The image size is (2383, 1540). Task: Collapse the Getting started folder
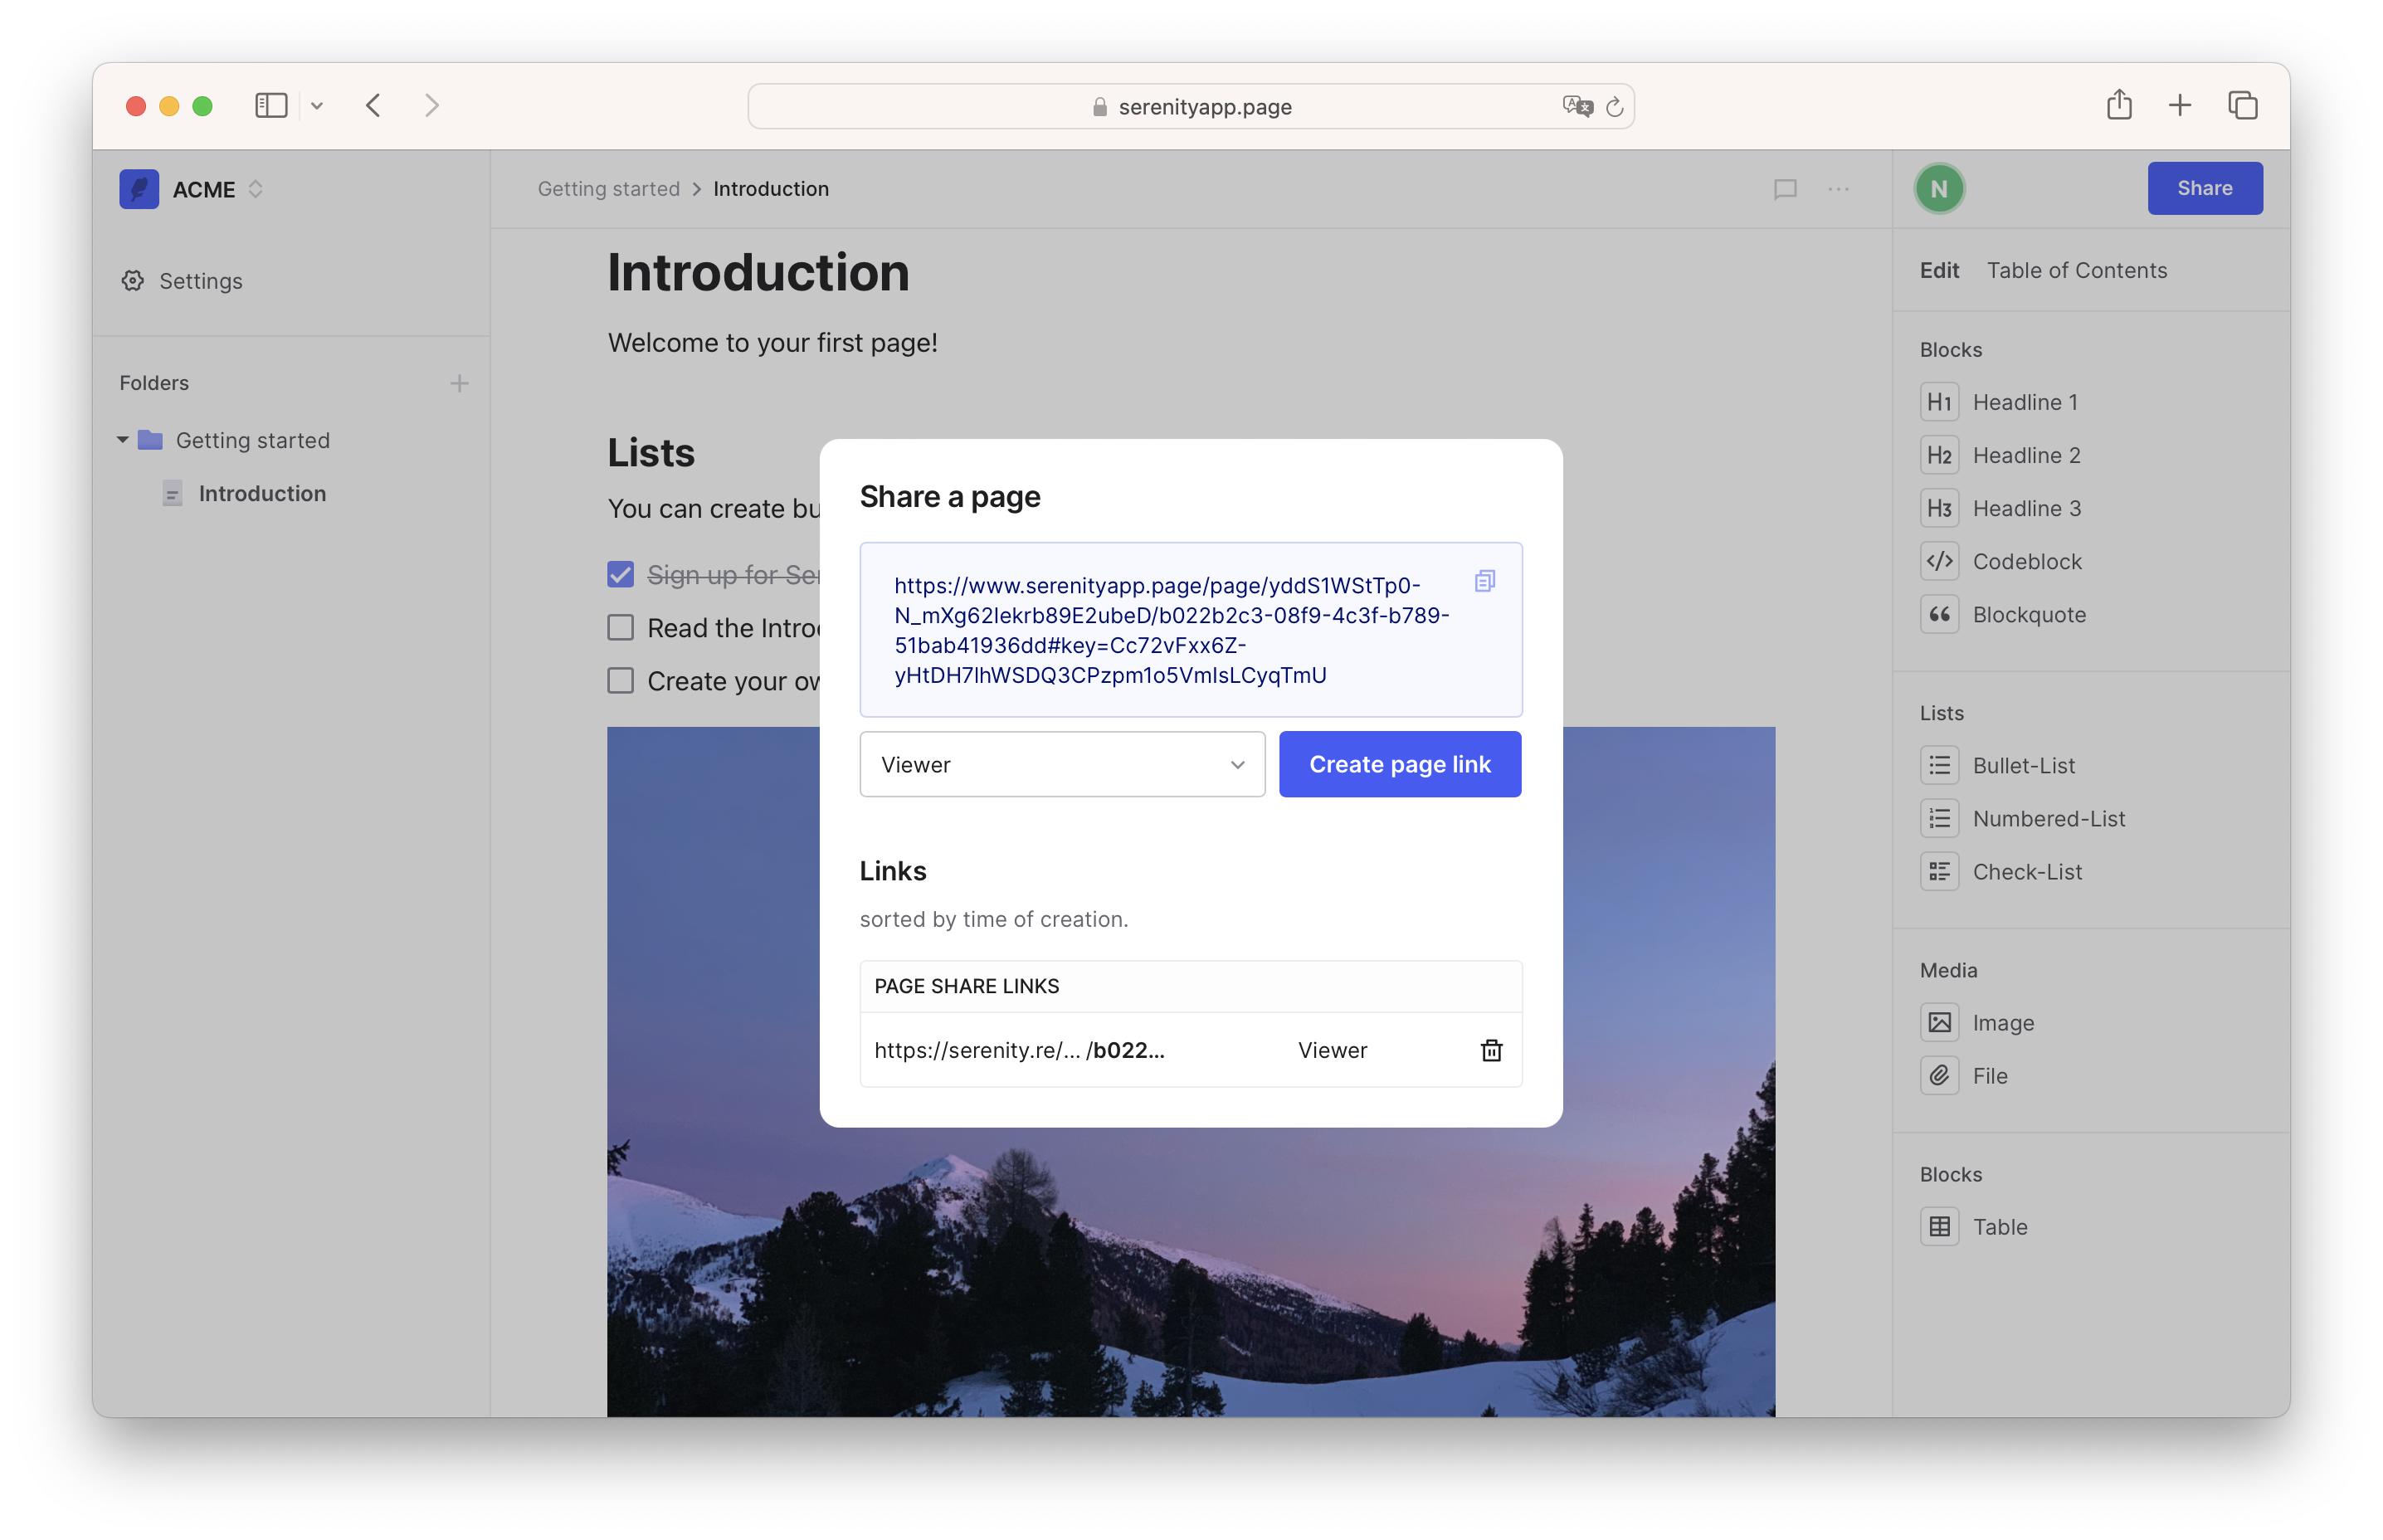(x=123, y=440)
